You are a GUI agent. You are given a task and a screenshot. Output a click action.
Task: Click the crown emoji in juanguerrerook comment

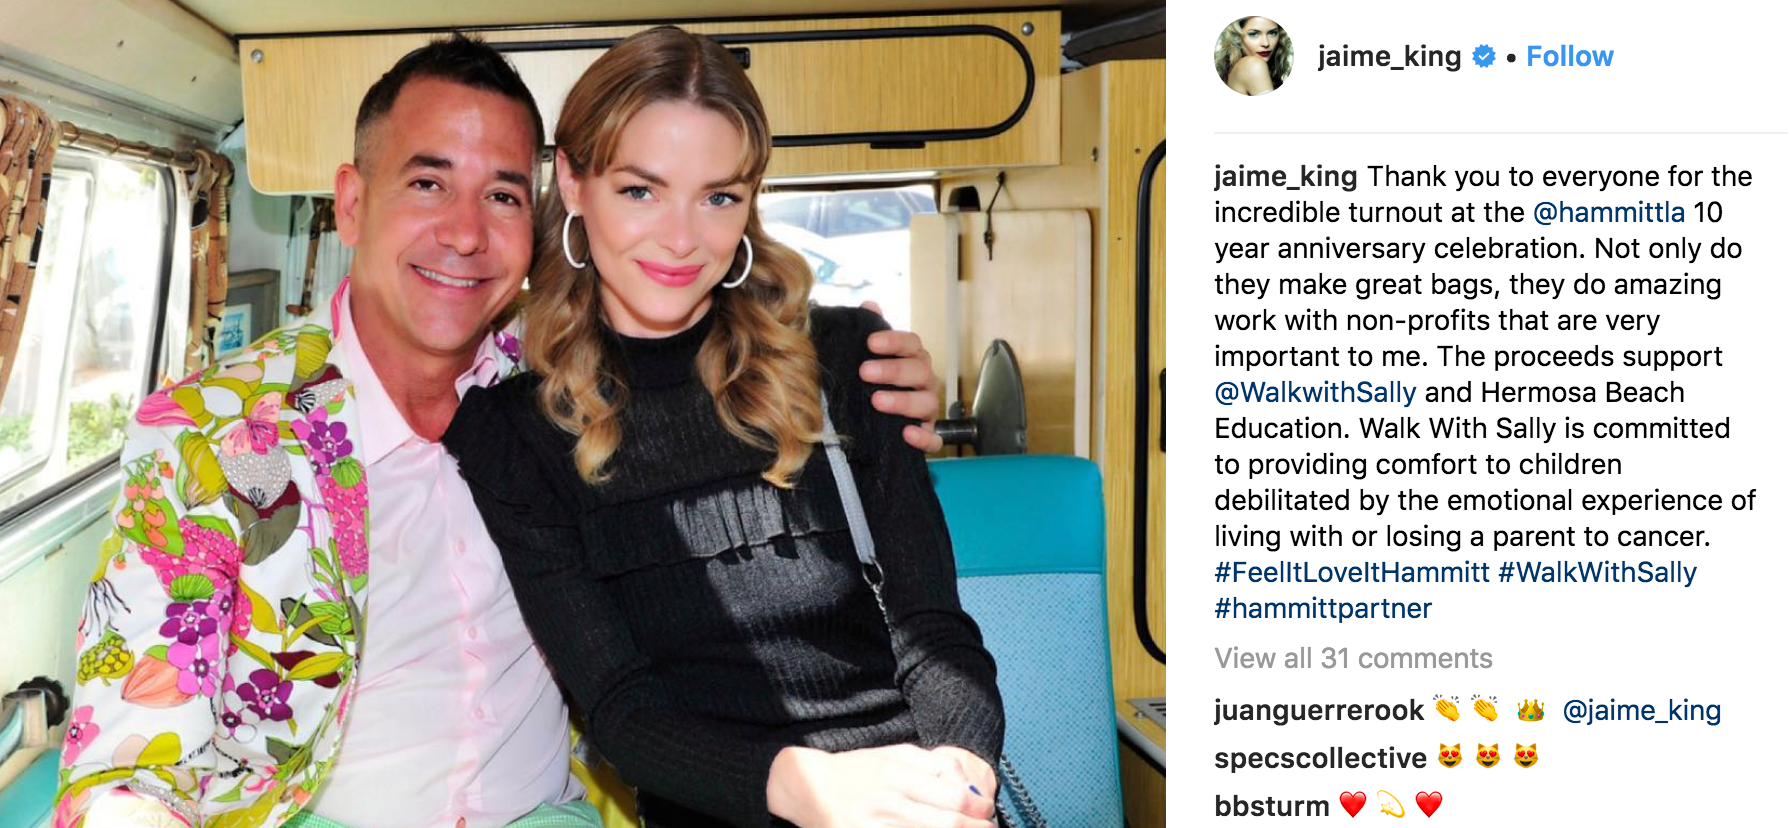[1530, 710]
